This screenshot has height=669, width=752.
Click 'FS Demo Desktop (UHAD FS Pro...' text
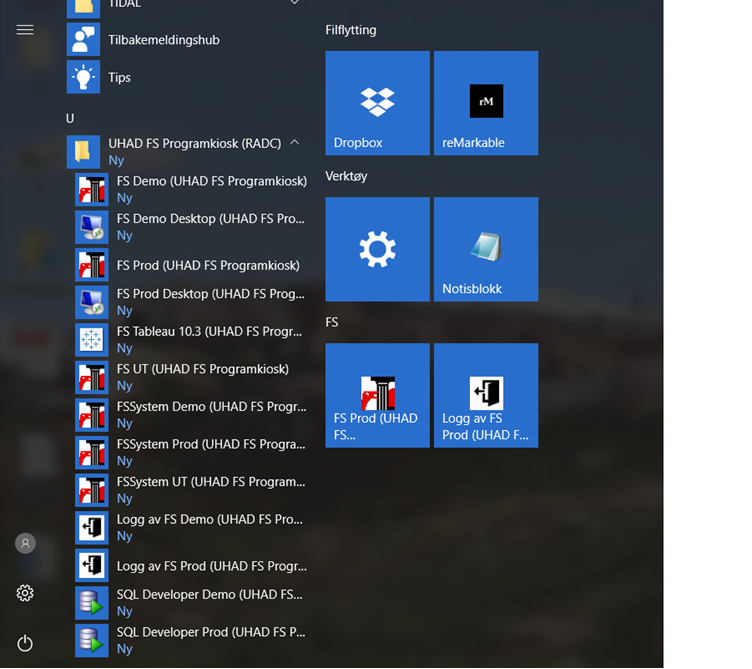[x=211, y=219]
